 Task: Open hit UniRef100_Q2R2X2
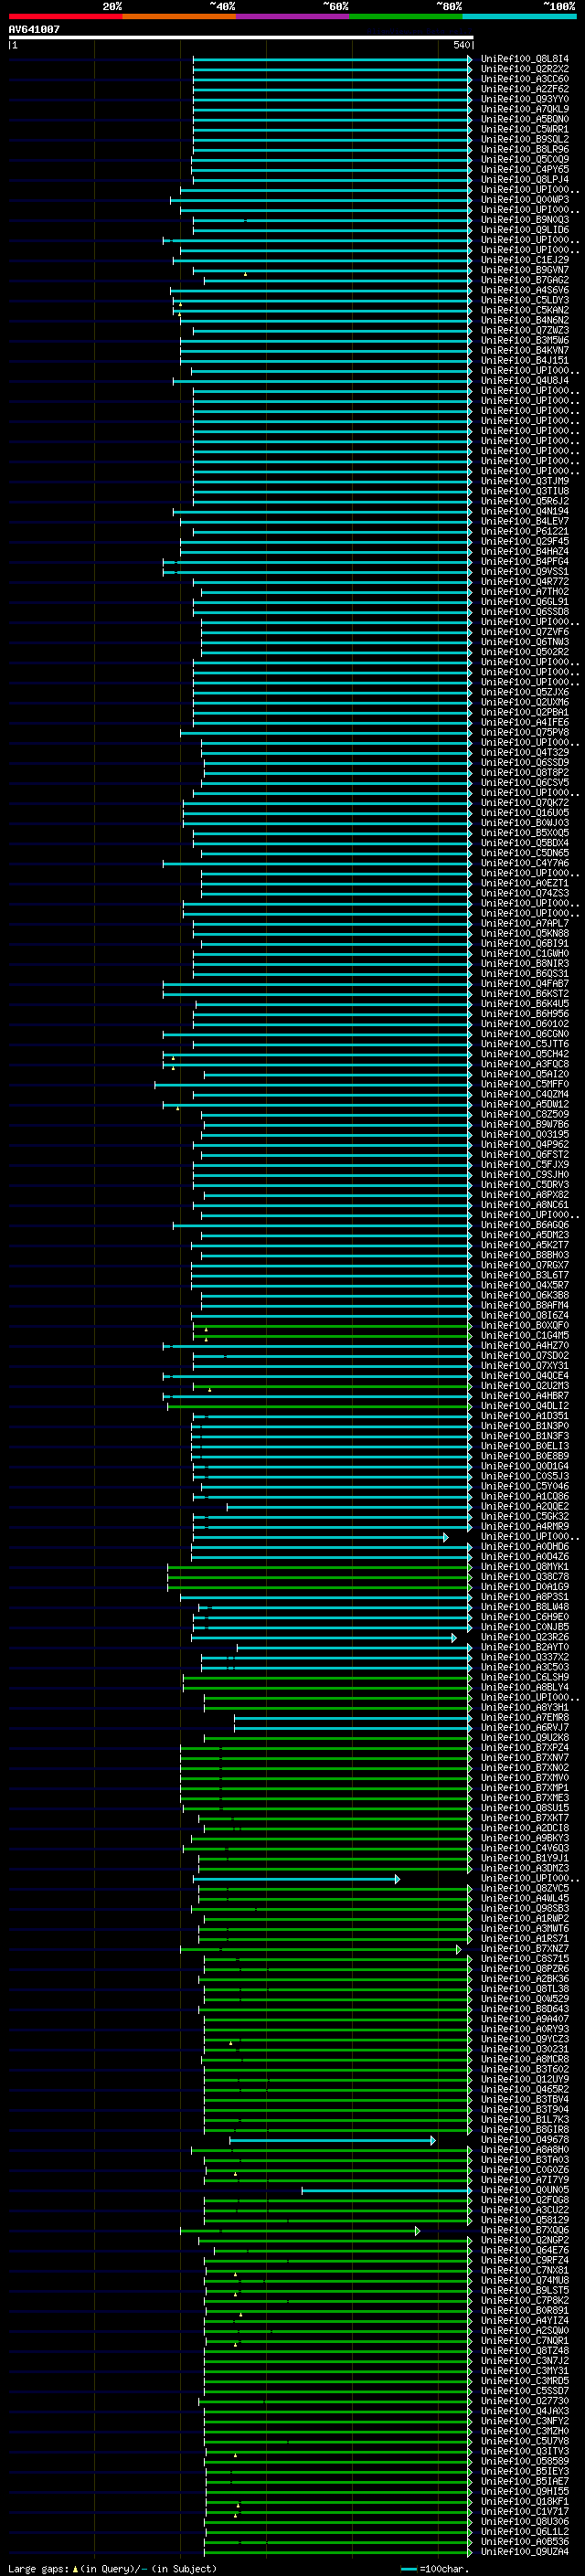[x=524, y=69]
